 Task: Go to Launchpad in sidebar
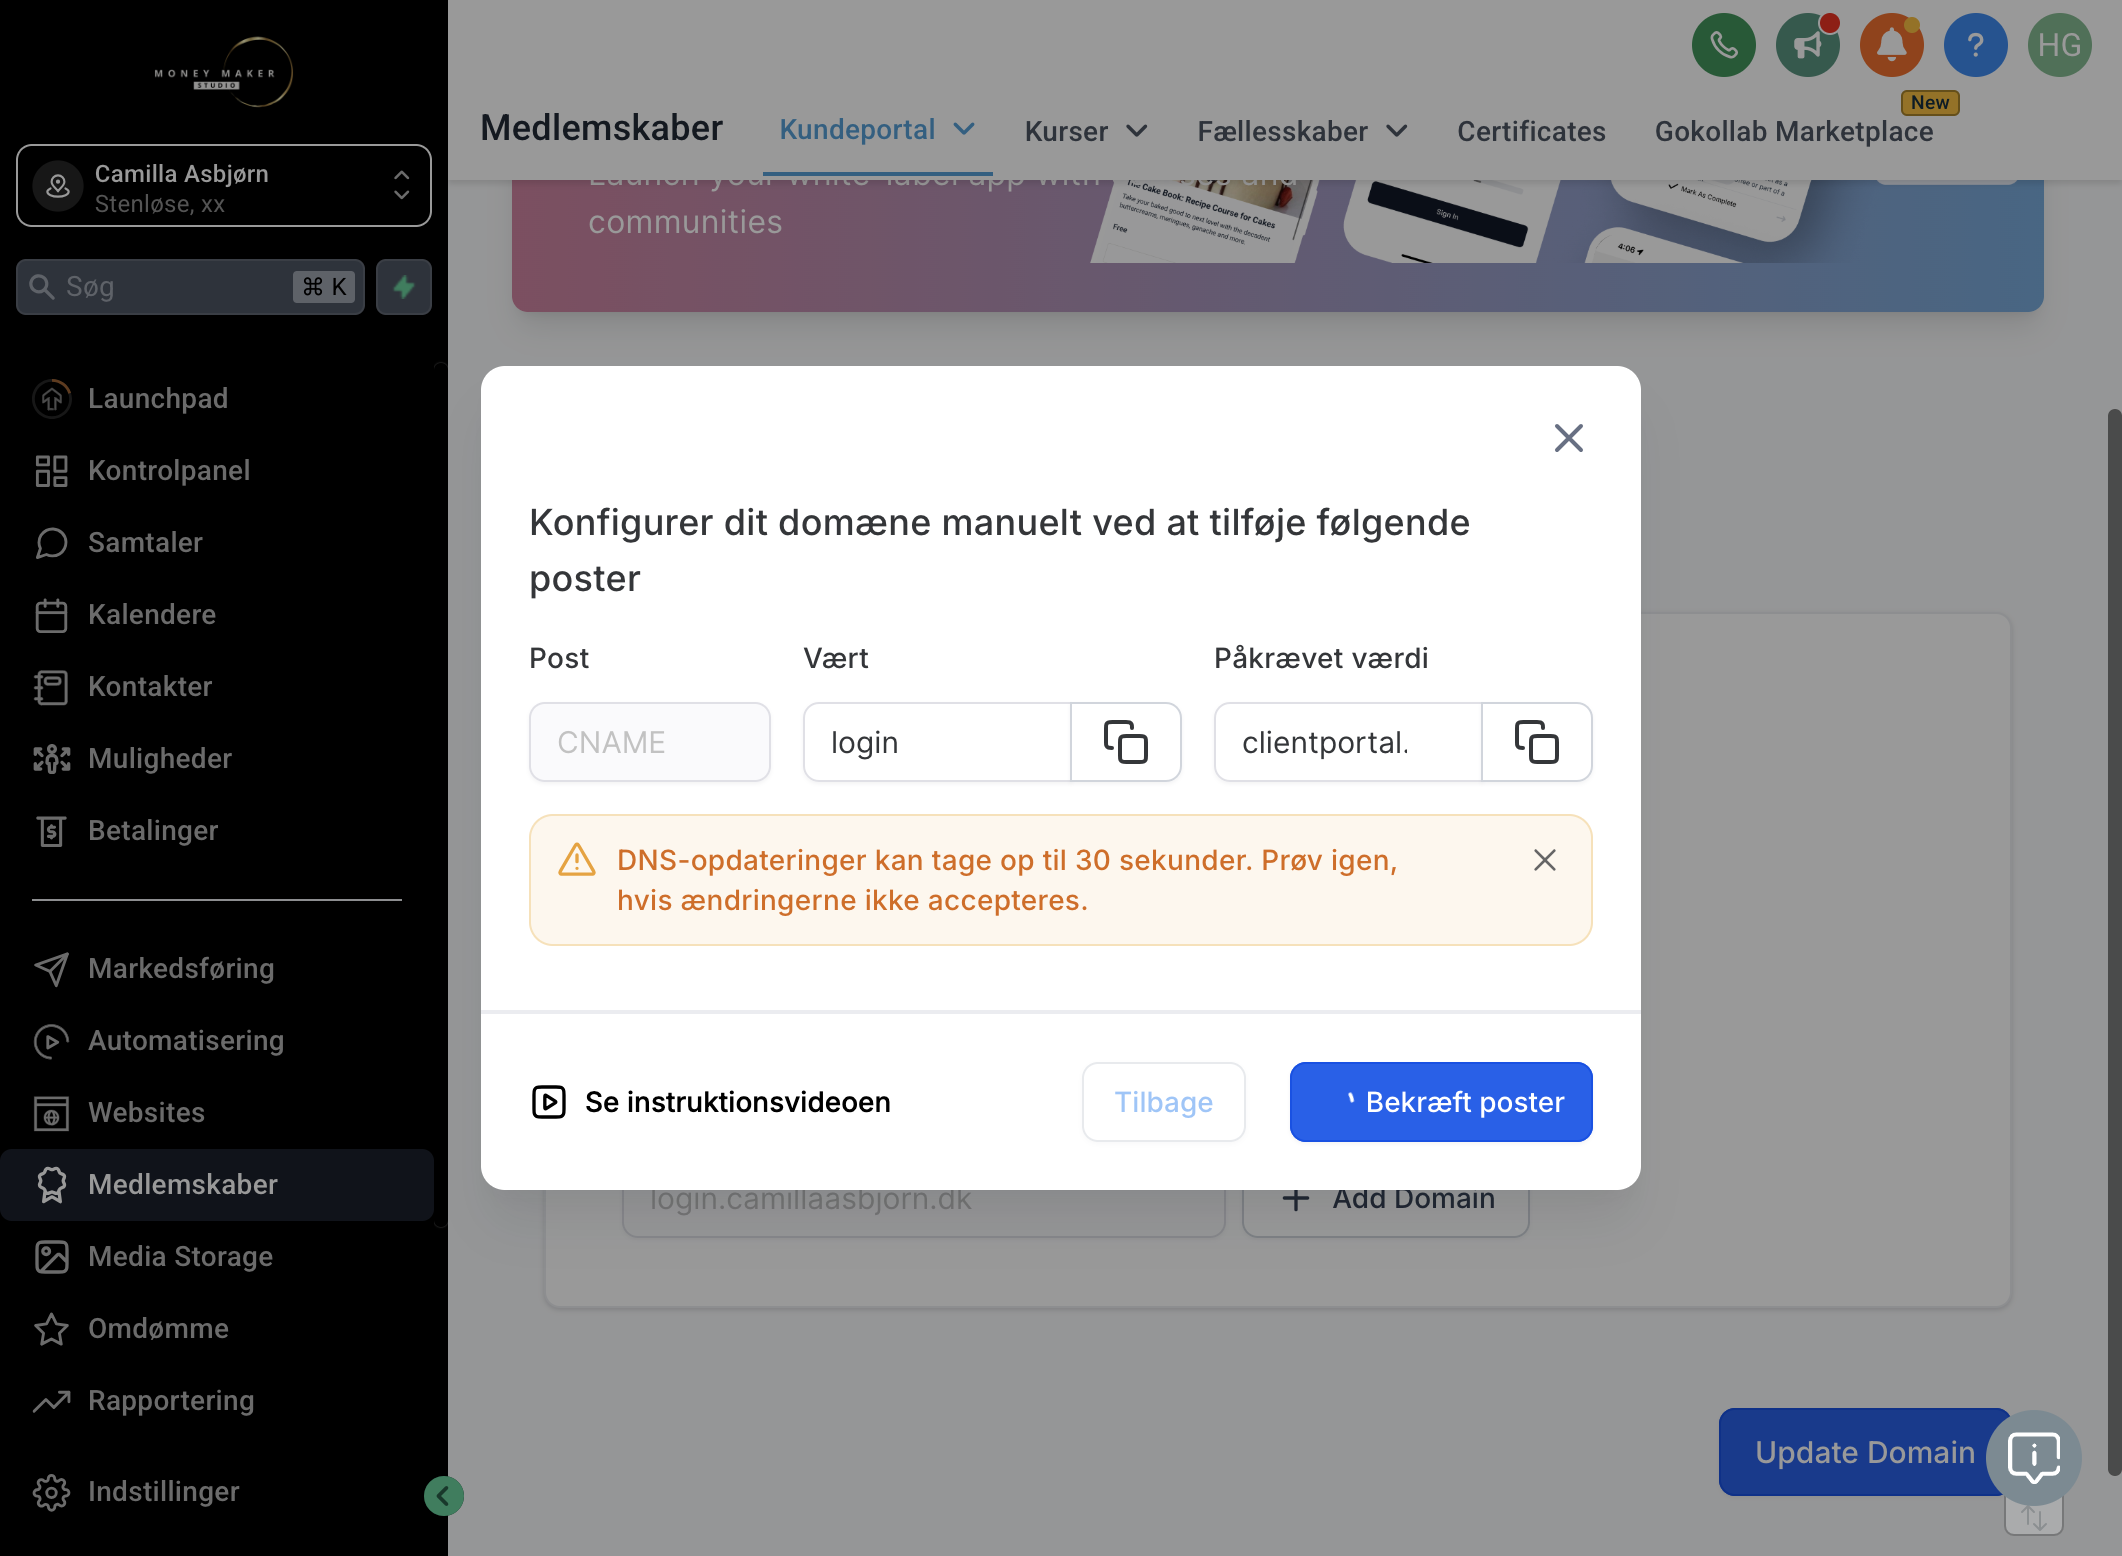pos(217,398)
